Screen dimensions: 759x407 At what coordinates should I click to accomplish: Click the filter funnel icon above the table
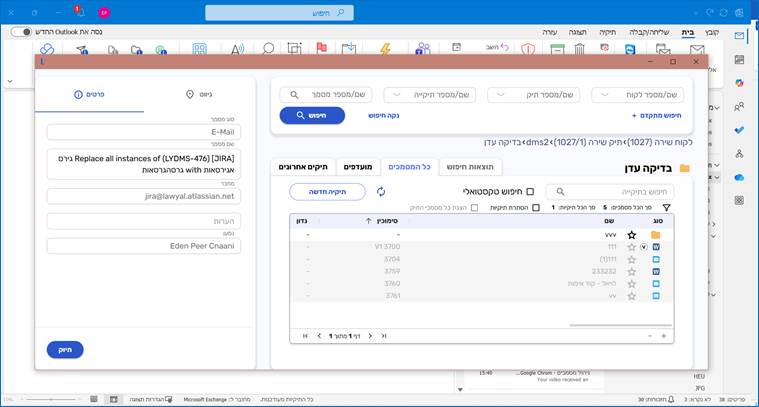pos(667,208)
